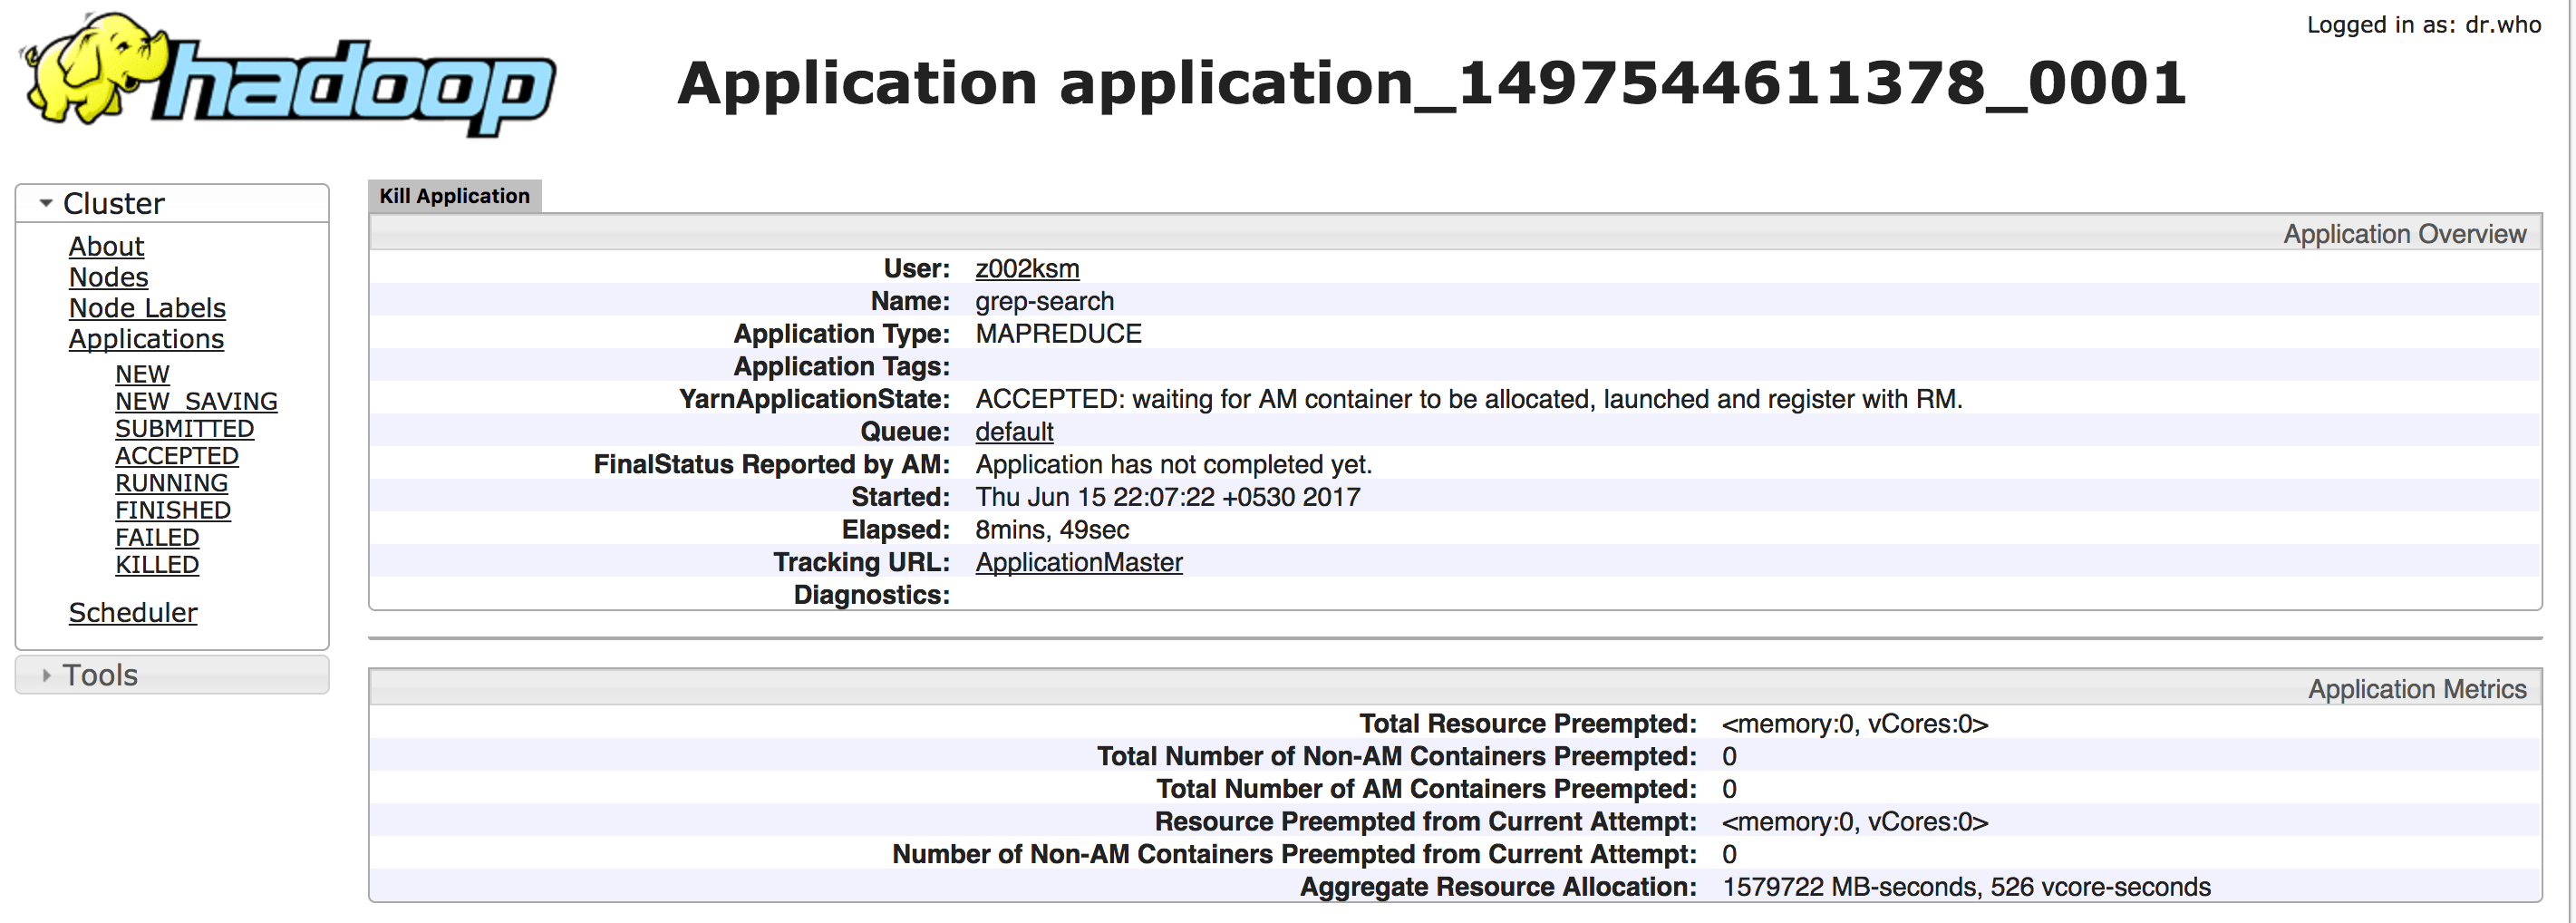Open the Nodes page
The width and height of the screenshot is (2576, 923).
click(107, 277)
